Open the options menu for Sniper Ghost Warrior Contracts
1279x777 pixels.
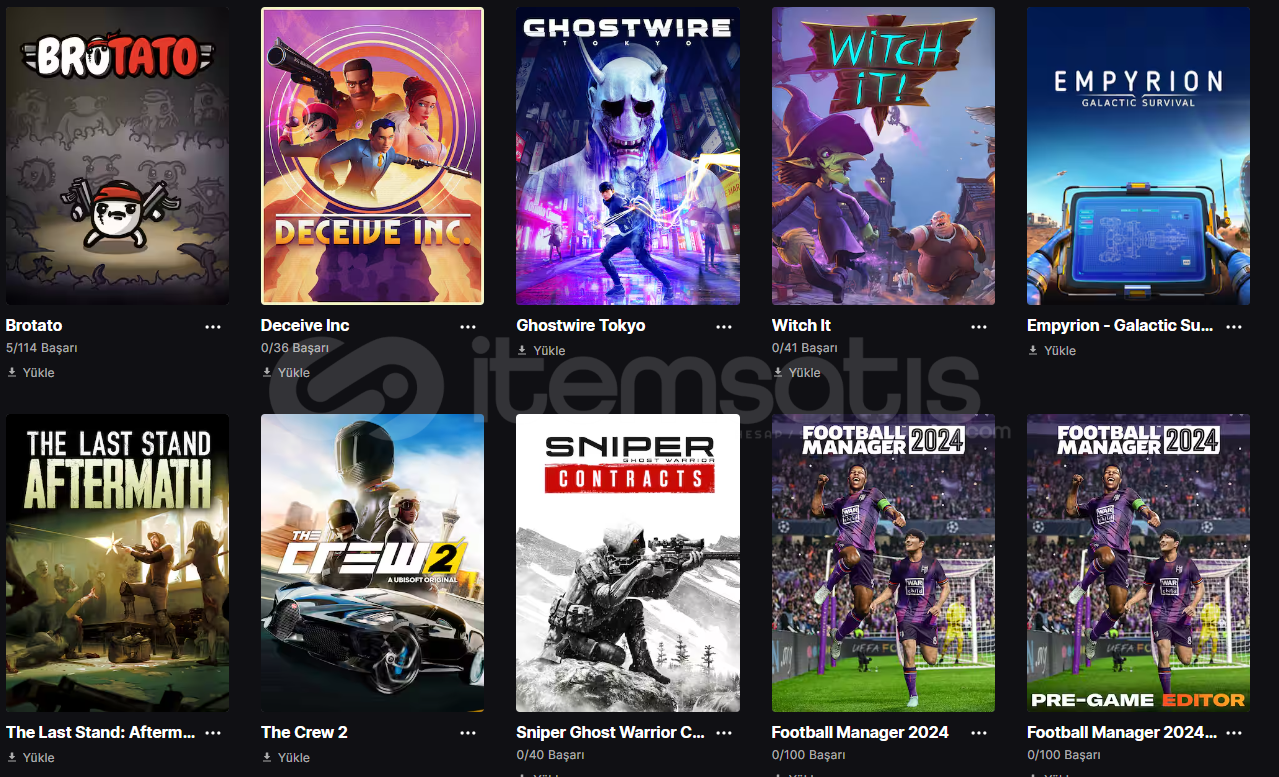[724, 733]
